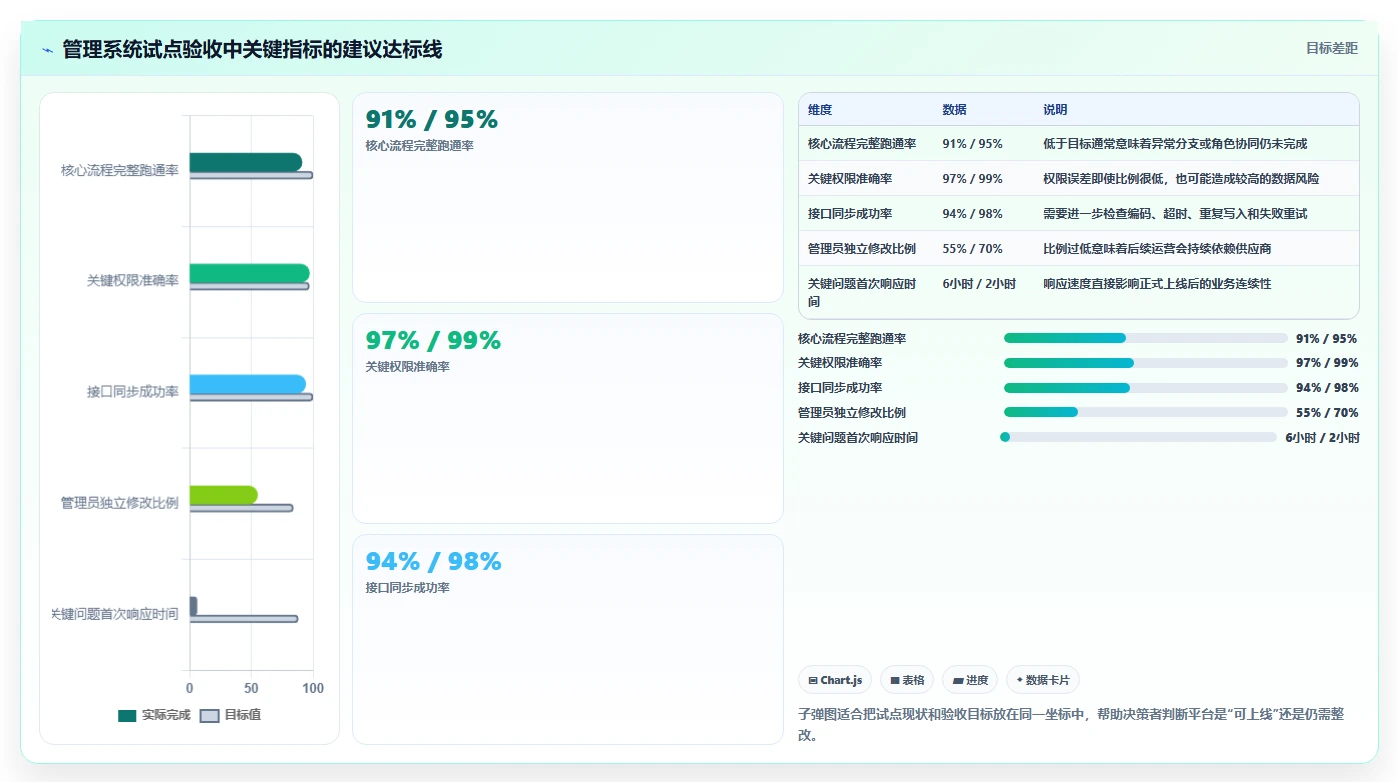Click the 关键问题首次响应时间 chart axis label

(115, 614)
